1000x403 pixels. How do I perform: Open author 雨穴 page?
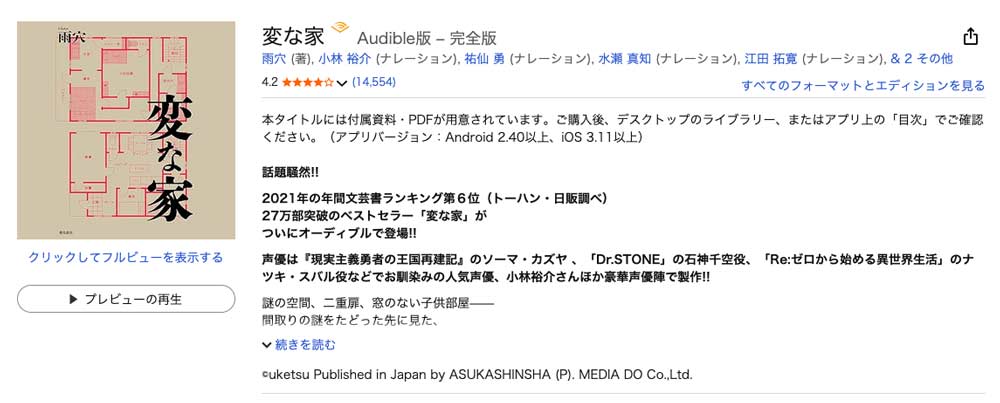tap(272, 60)
